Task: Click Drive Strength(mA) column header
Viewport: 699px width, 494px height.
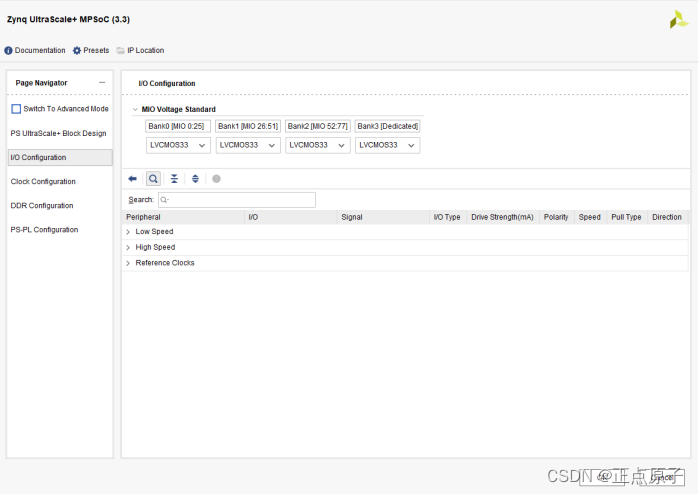Action: [502, 217]
